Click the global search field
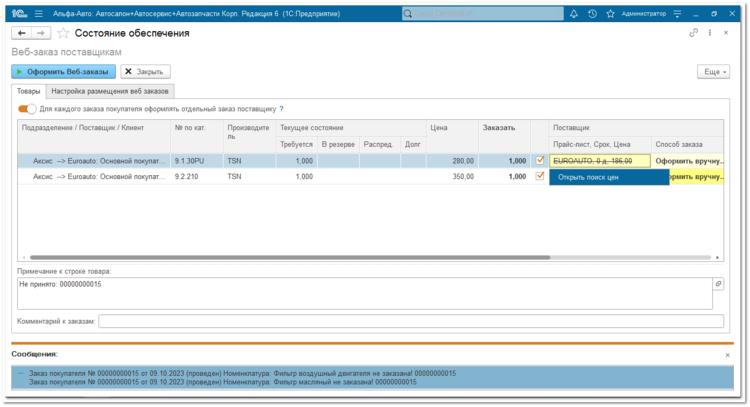Viewport: 750px width, 407px height. 483,14
